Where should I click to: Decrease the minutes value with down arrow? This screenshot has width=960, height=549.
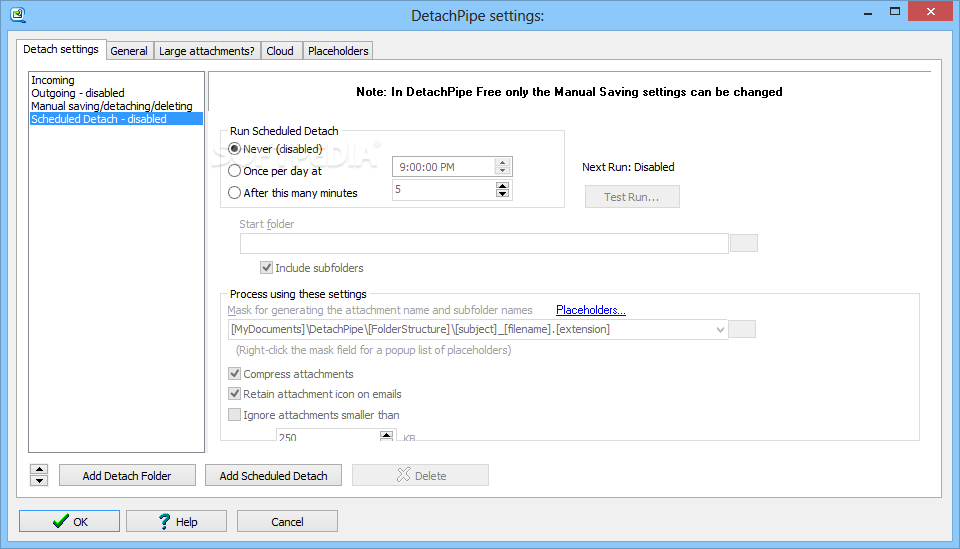tap(502, 194)
